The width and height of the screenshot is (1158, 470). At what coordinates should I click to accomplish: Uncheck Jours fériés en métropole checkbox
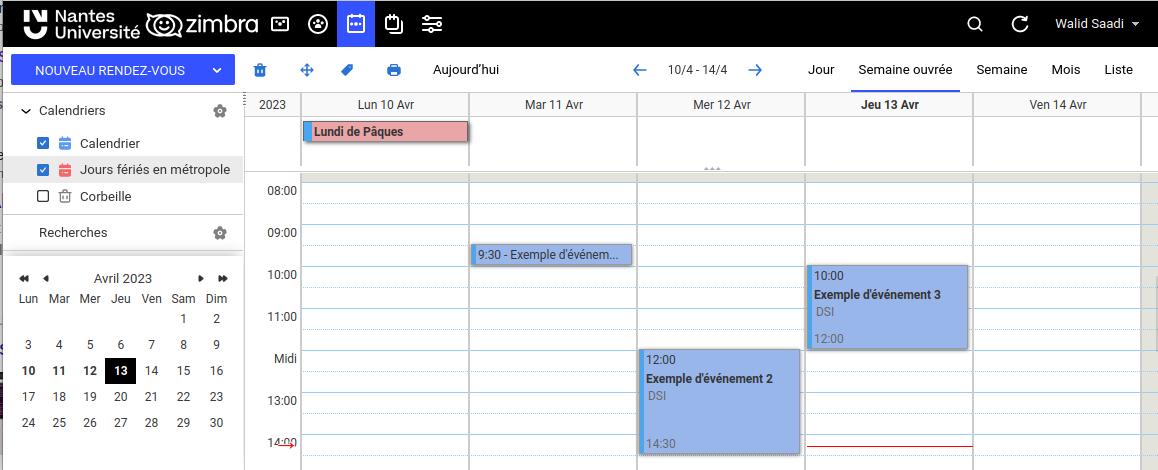coord(43,170)
